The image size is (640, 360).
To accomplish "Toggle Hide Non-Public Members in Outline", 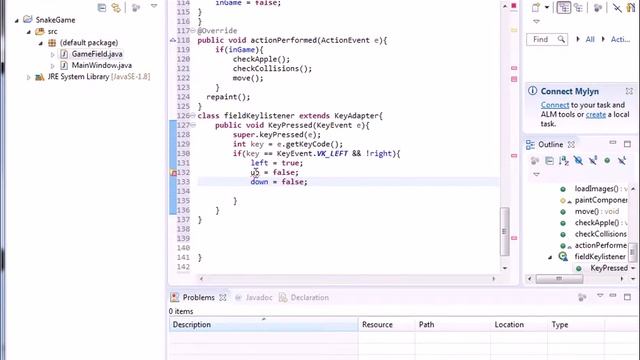I will click(607, 161).
